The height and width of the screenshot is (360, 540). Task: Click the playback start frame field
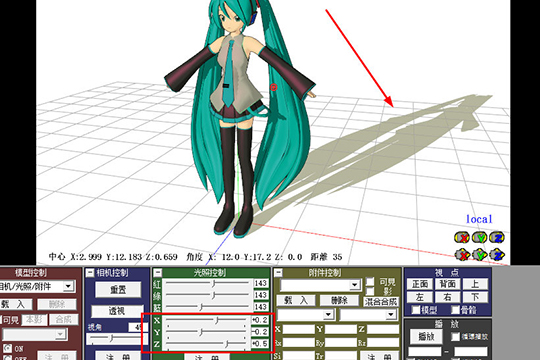coord(425,352)
